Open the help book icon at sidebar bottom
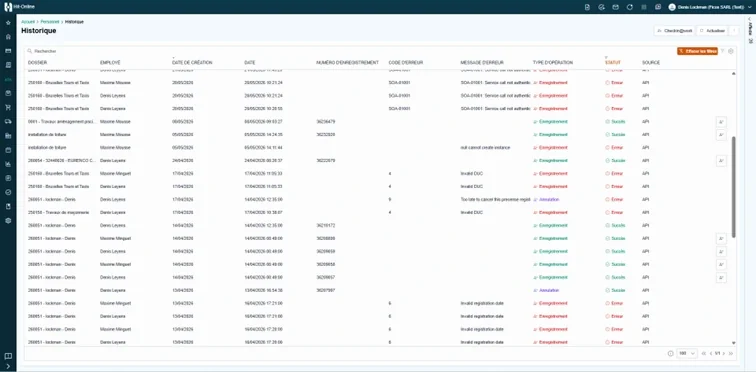Image resolution: width=756 pixels, height=372 pixels. coord(8,356)
